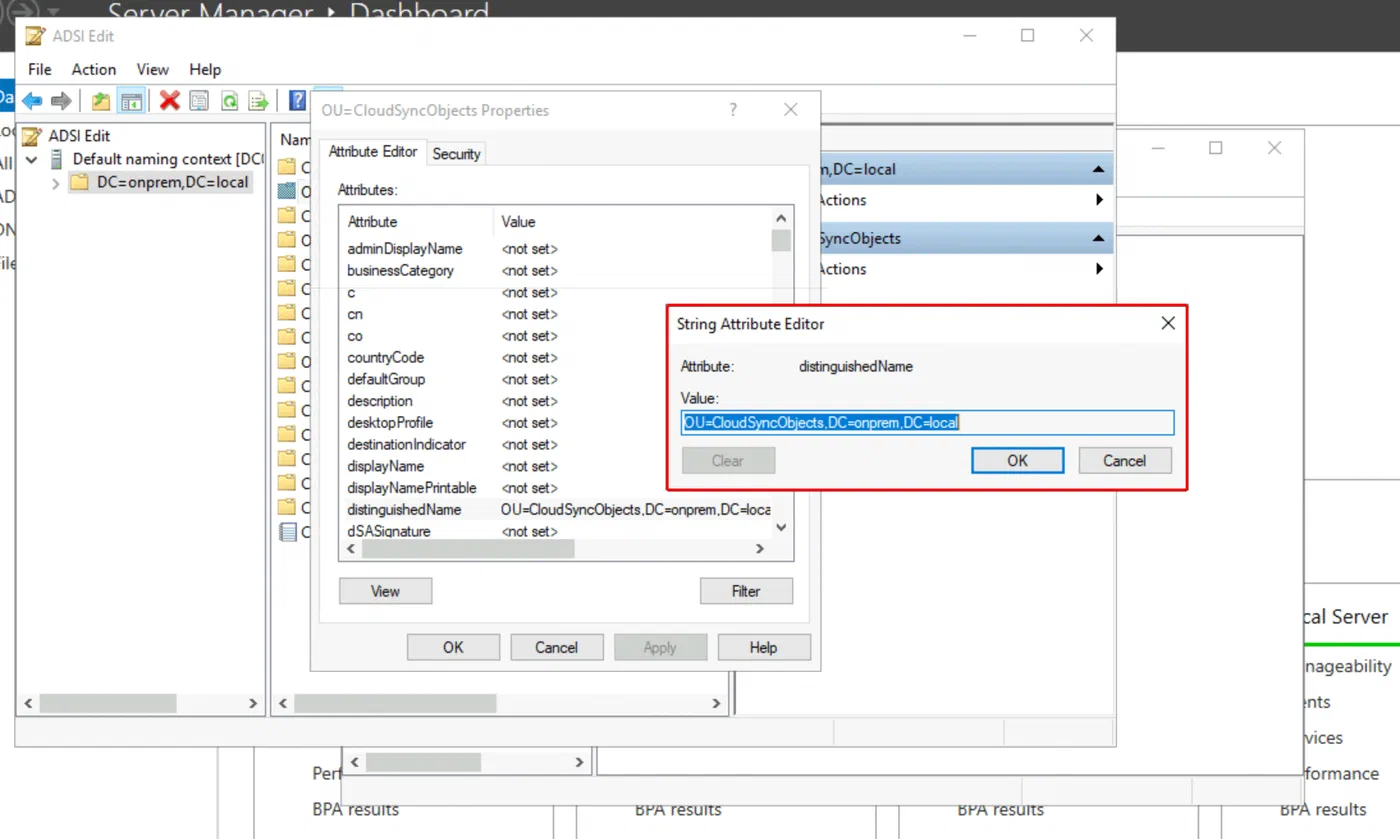Click the green Refresh toolbar icon
Screen dimensions: 1400x839
click(x=229, y=100)
